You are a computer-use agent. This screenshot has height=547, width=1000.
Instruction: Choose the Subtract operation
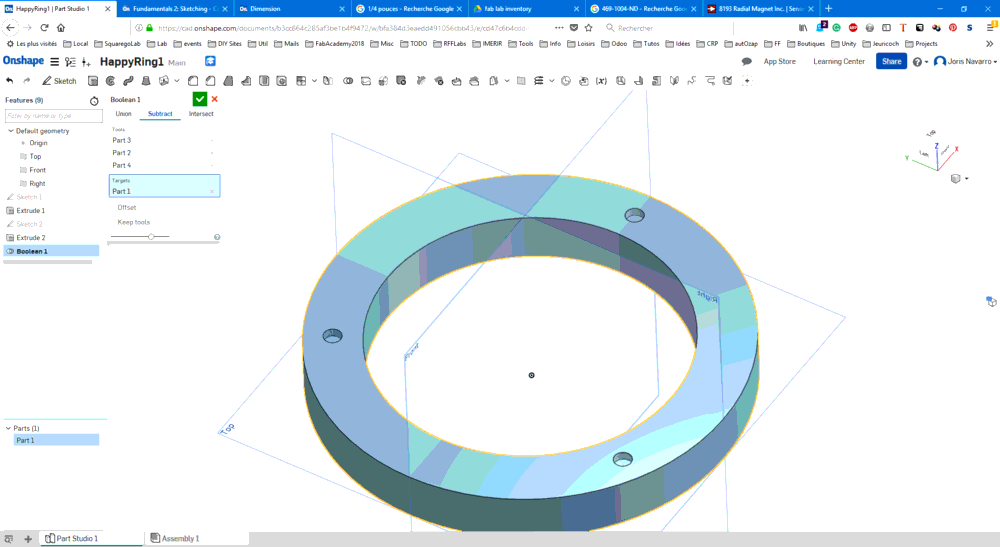(160, 113)
